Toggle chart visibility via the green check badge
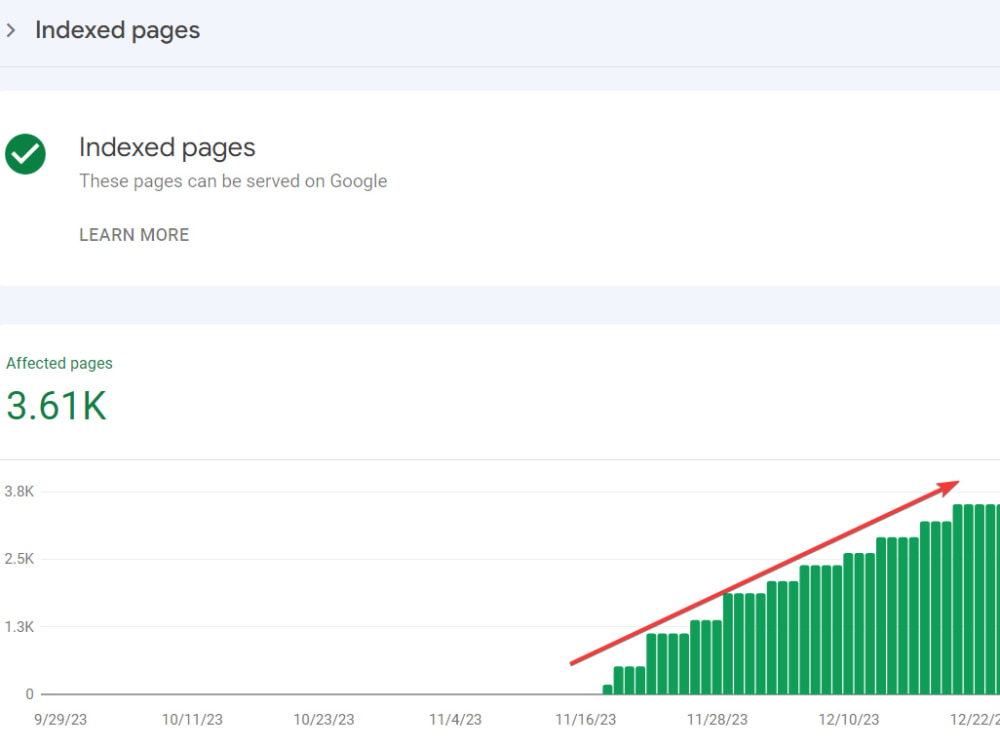The height and width of the screenshot is (750, 1000). coord(25,154)
